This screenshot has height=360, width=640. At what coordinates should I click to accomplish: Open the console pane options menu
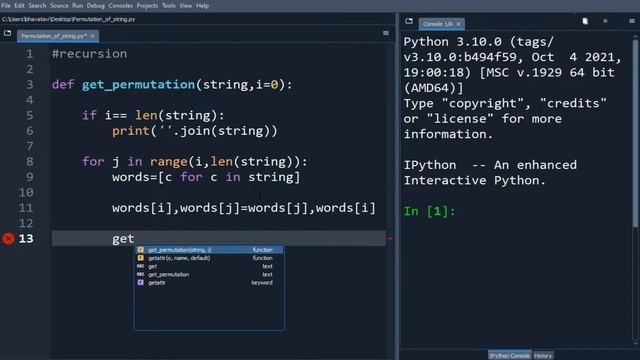[632, 21]
